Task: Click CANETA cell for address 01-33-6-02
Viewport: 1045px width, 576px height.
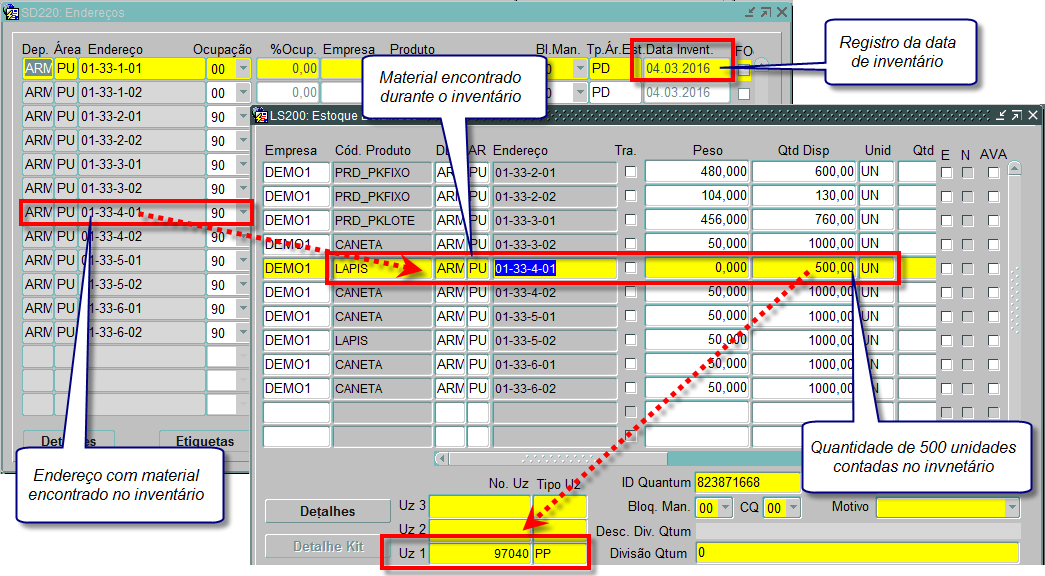Action: pyautogui.click(x=383, y=388)
